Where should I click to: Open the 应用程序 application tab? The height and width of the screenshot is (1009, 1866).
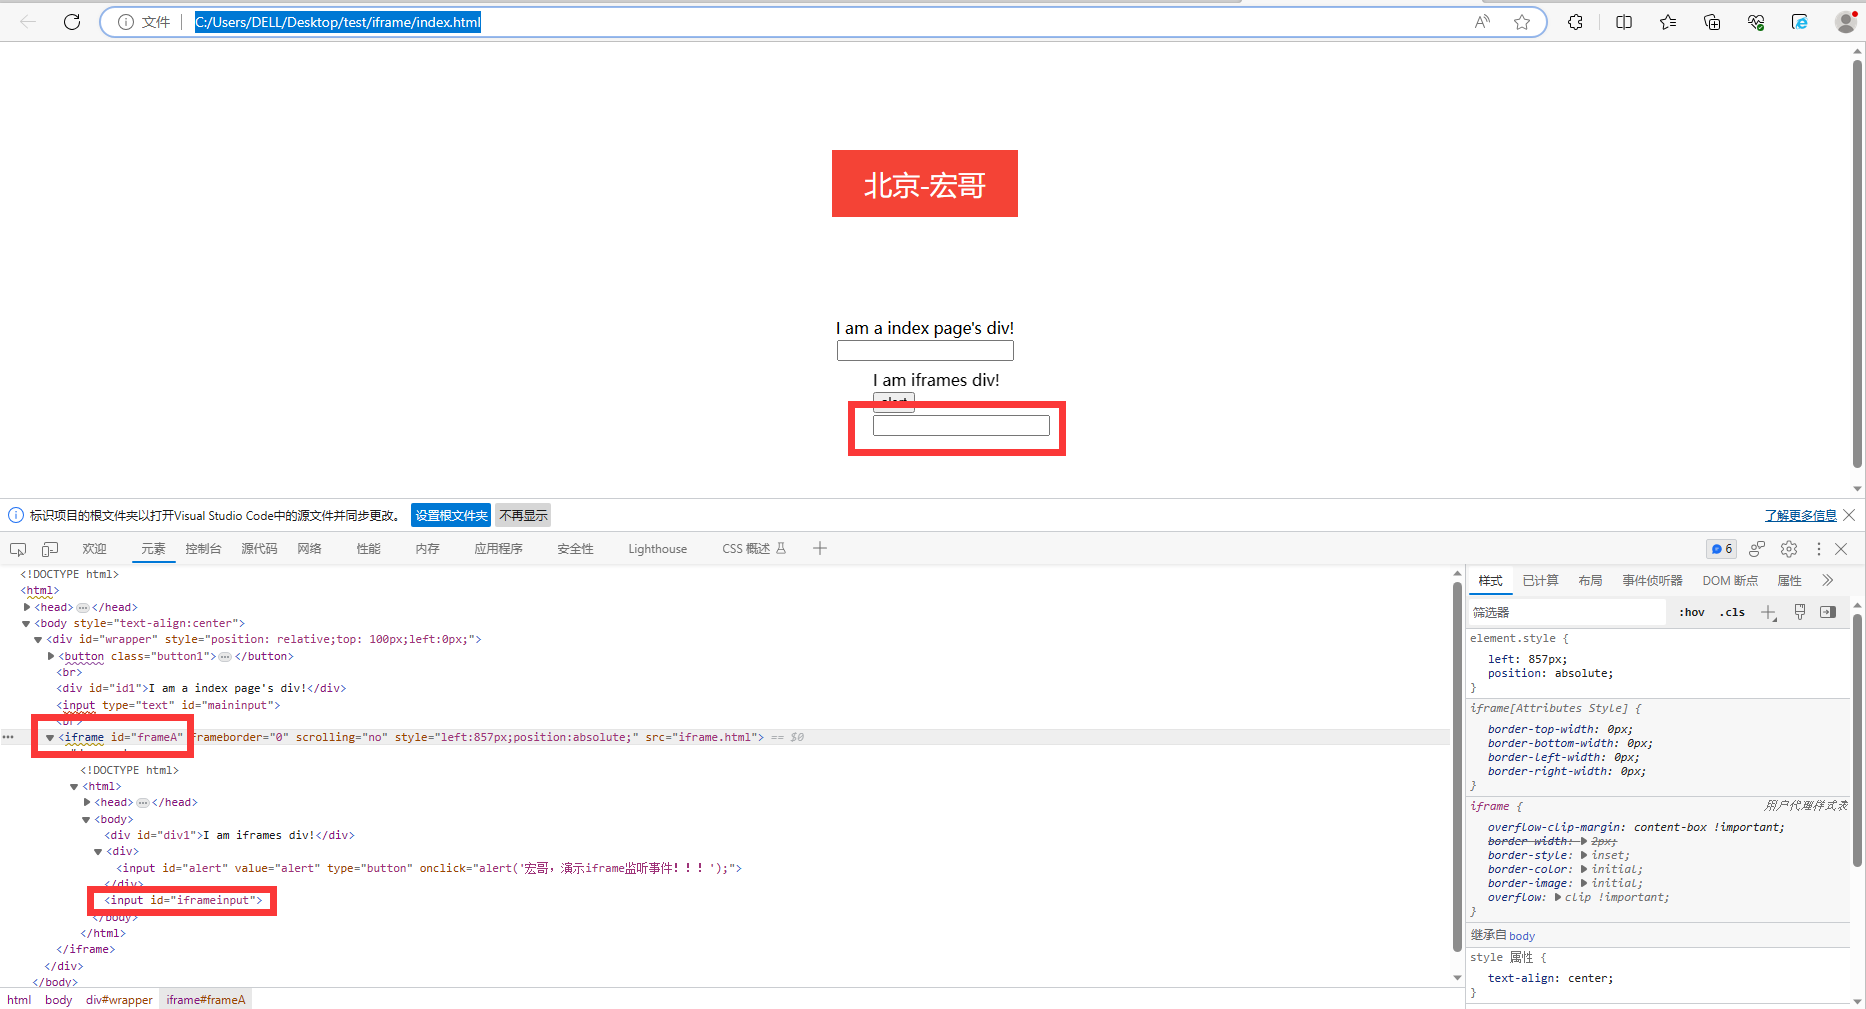(498, 549)
